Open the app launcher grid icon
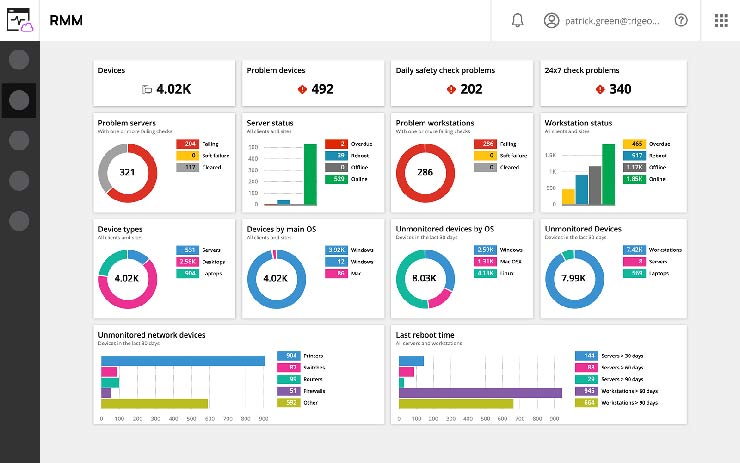The image size is (740, 463). (x=721, y=20)
